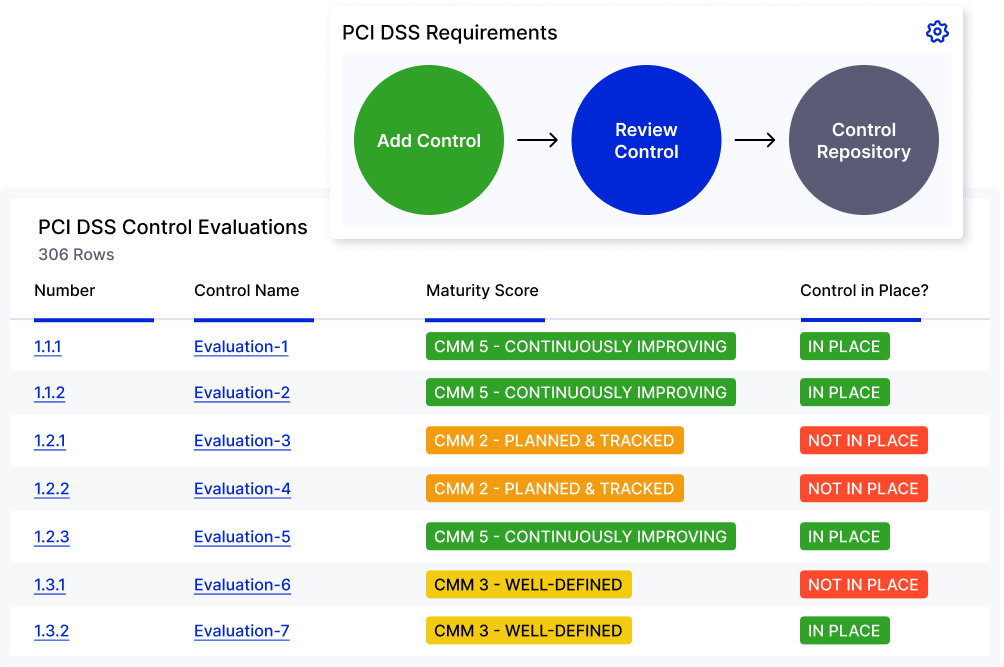Open control number 1.3.1 link
Image resolution: width=1004 pixels, height=667 pixels.
(49, 584)
